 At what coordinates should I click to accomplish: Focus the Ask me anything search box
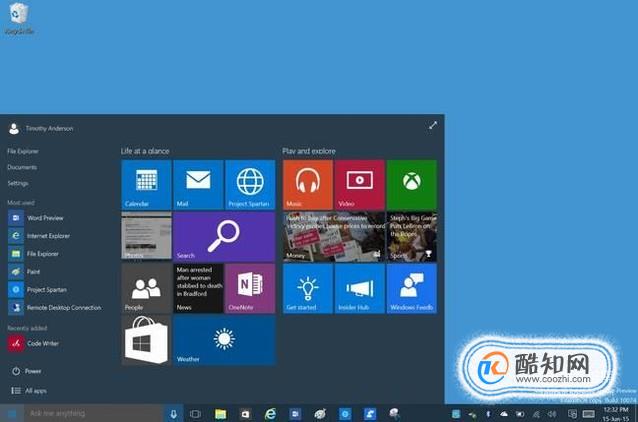tap(94, 413)
